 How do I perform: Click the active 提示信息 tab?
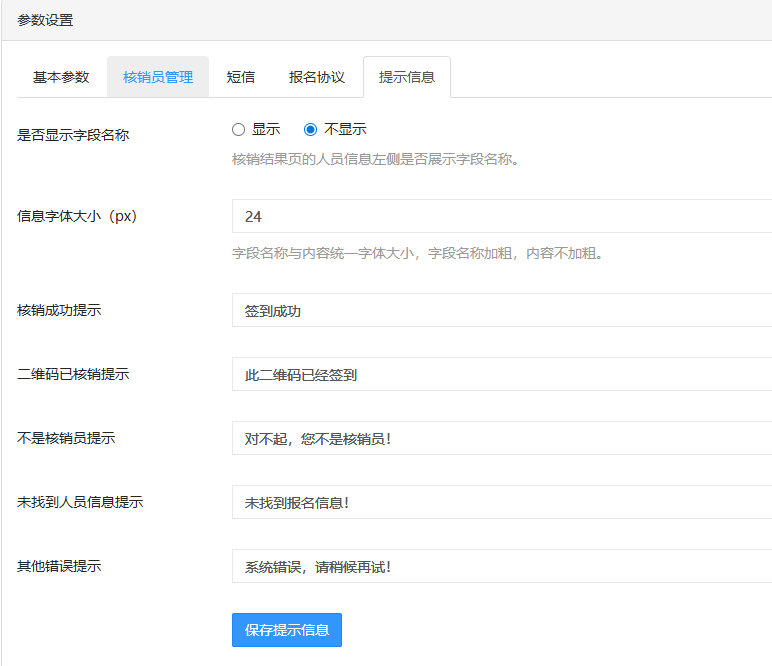[x=407, y=77]
